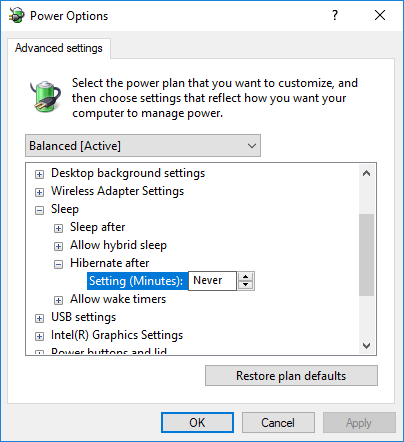
Task: Expand the USB settings node
Action: (39, 318)
